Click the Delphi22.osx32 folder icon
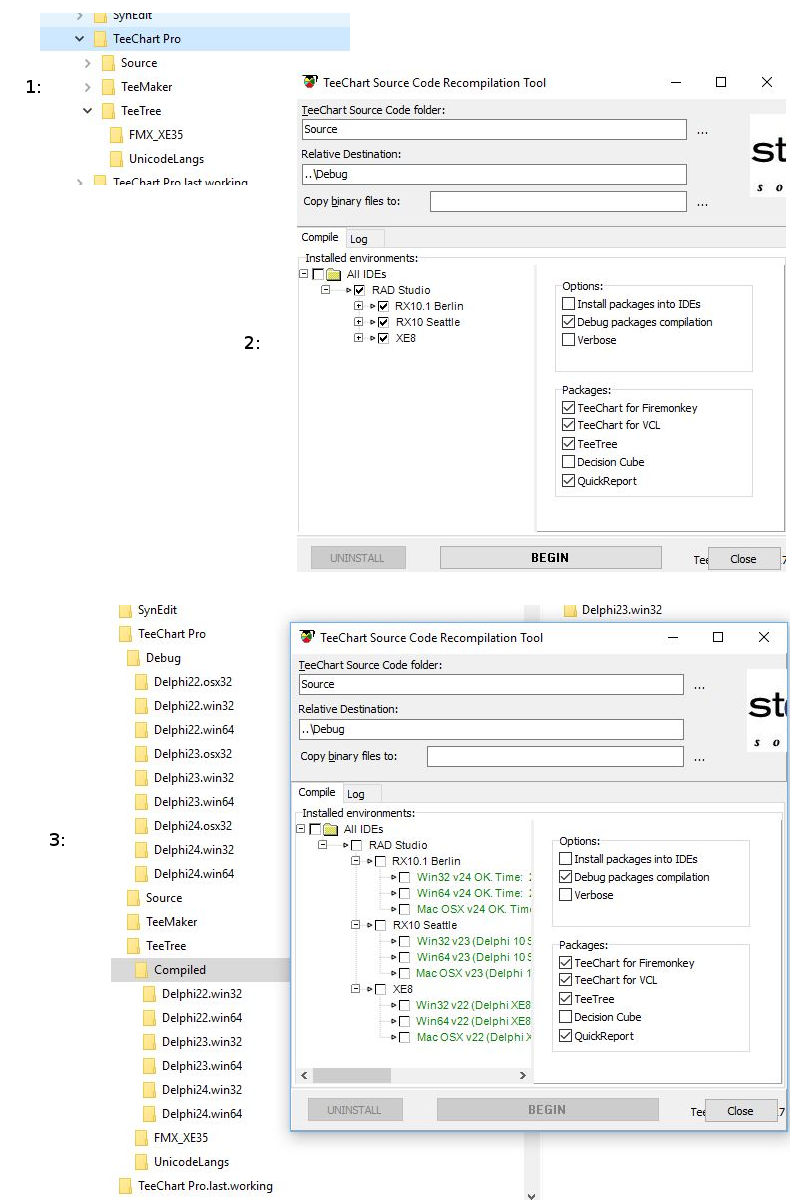 (141, 682)
